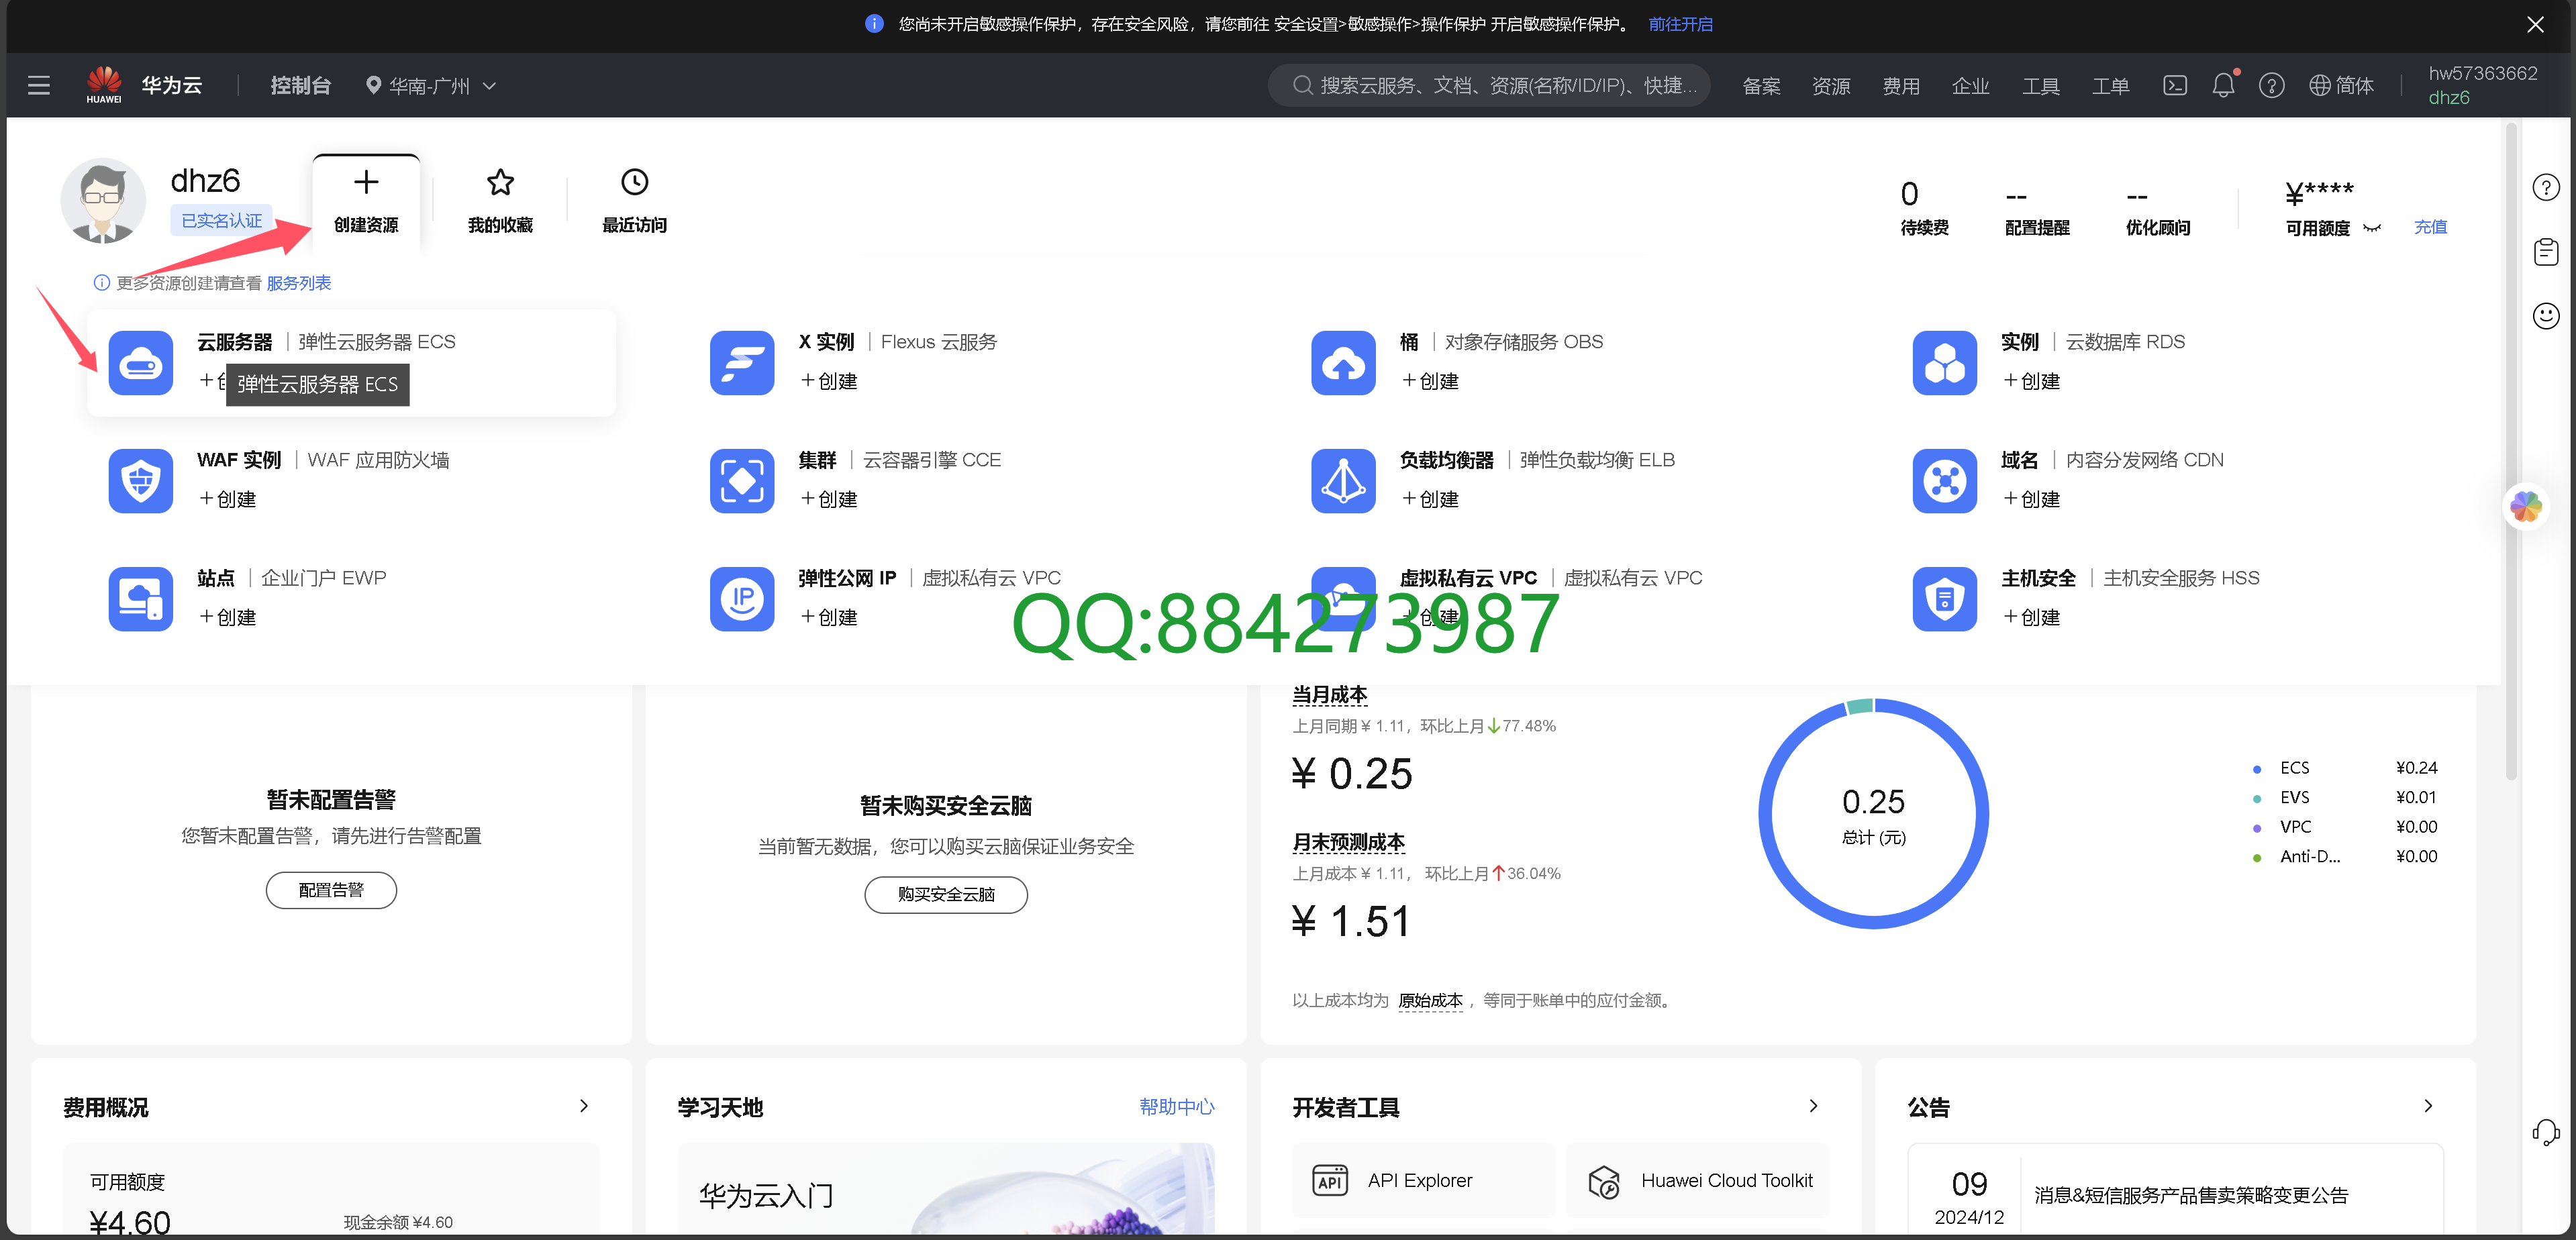Click the page vertical scrollbar

pos(2511,450)
